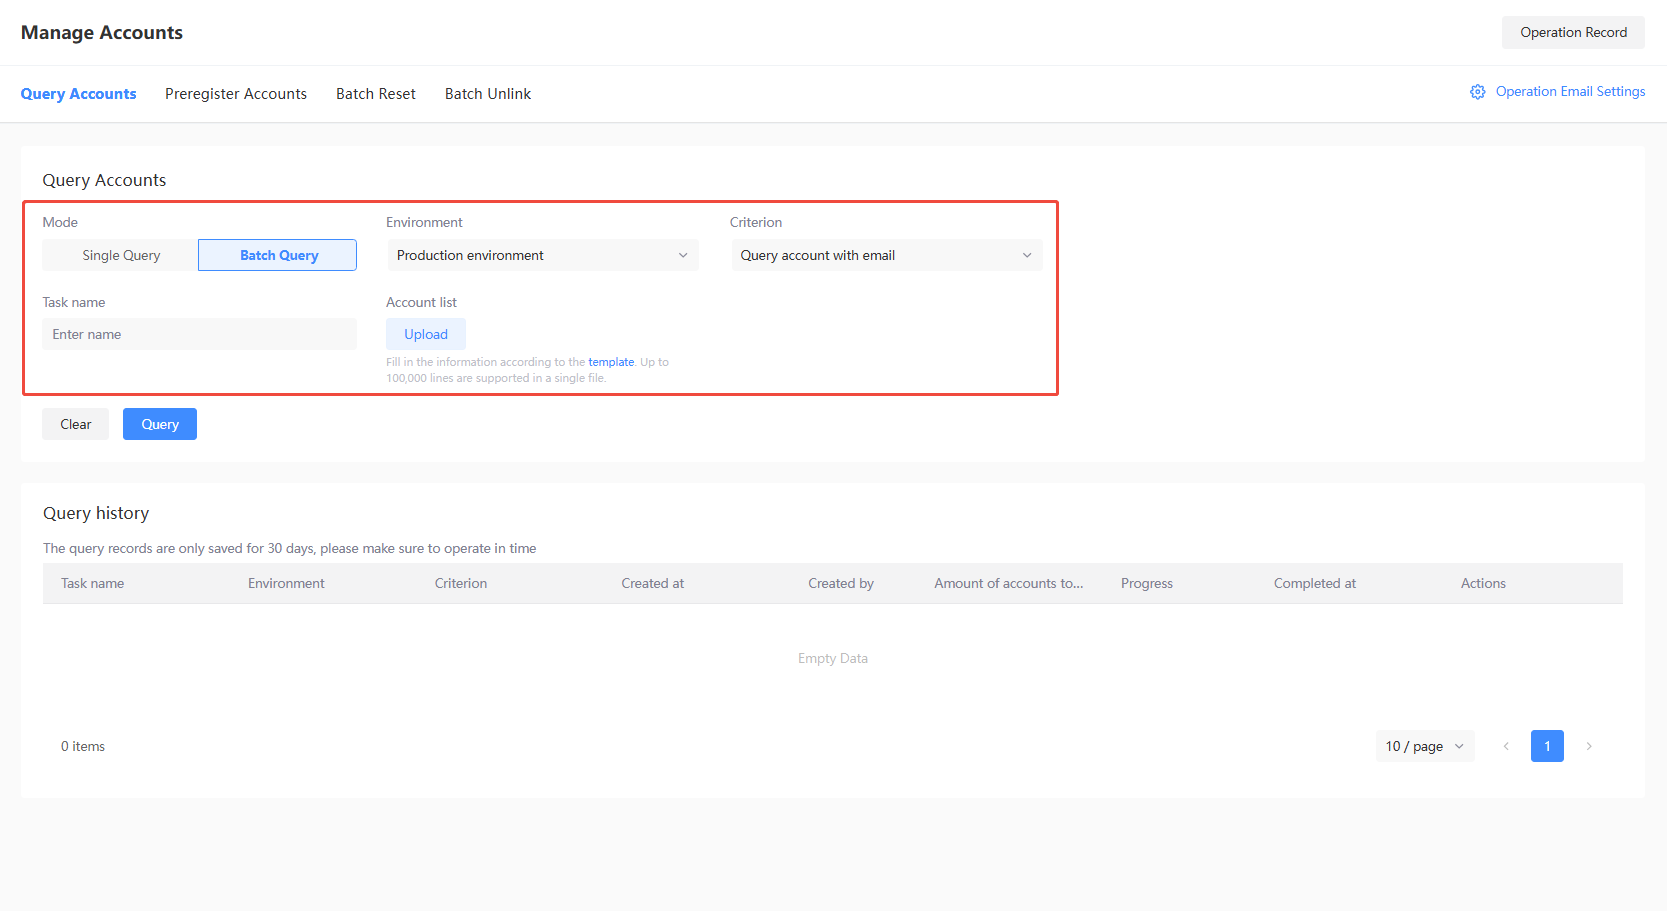The height and width of the screenshot is (911, 1667).
Task: Click the Operation Record button
Action: click(x=1572, y=32)
